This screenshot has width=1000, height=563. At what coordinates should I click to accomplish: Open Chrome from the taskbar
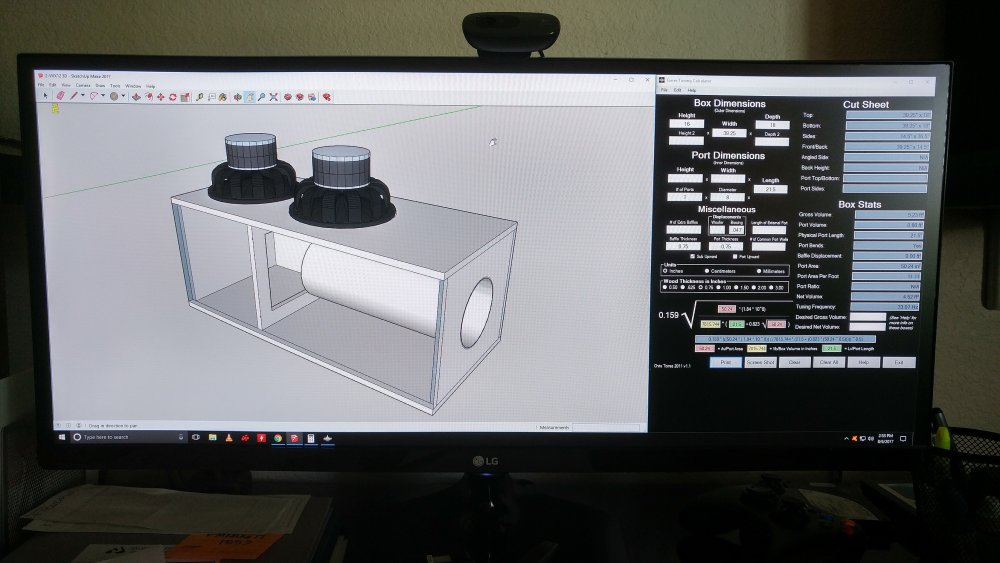pyautogui.click(x=278, y=438)
